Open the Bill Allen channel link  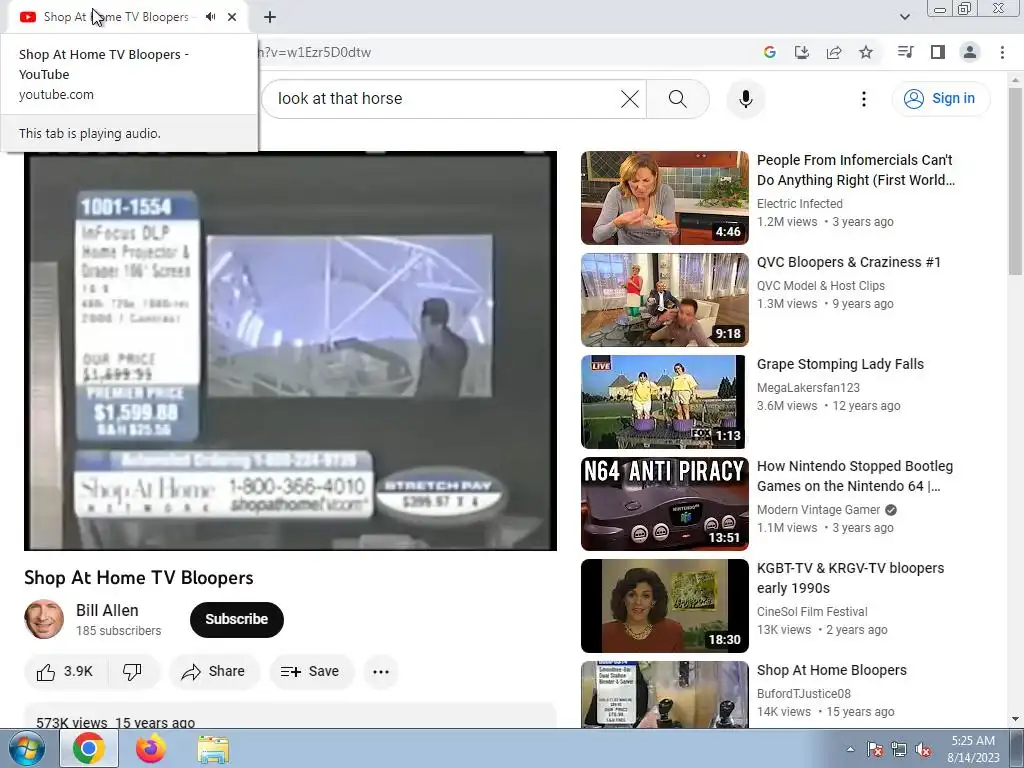click(107, 610)
